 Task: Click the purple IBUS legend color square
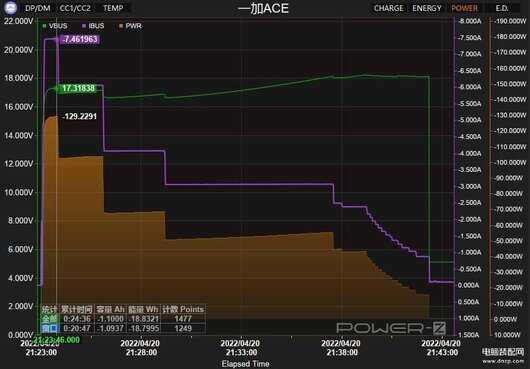84,26
